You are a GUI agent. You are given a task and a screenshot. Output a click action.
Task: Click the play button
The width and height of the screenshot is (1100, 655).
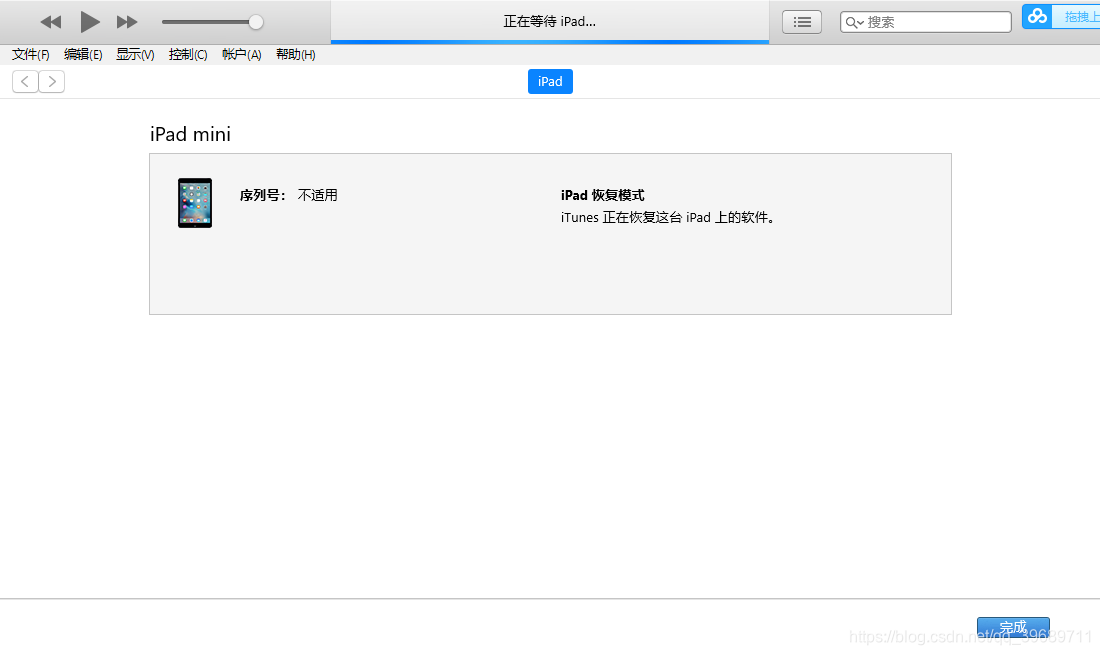(x=89, y=22)
